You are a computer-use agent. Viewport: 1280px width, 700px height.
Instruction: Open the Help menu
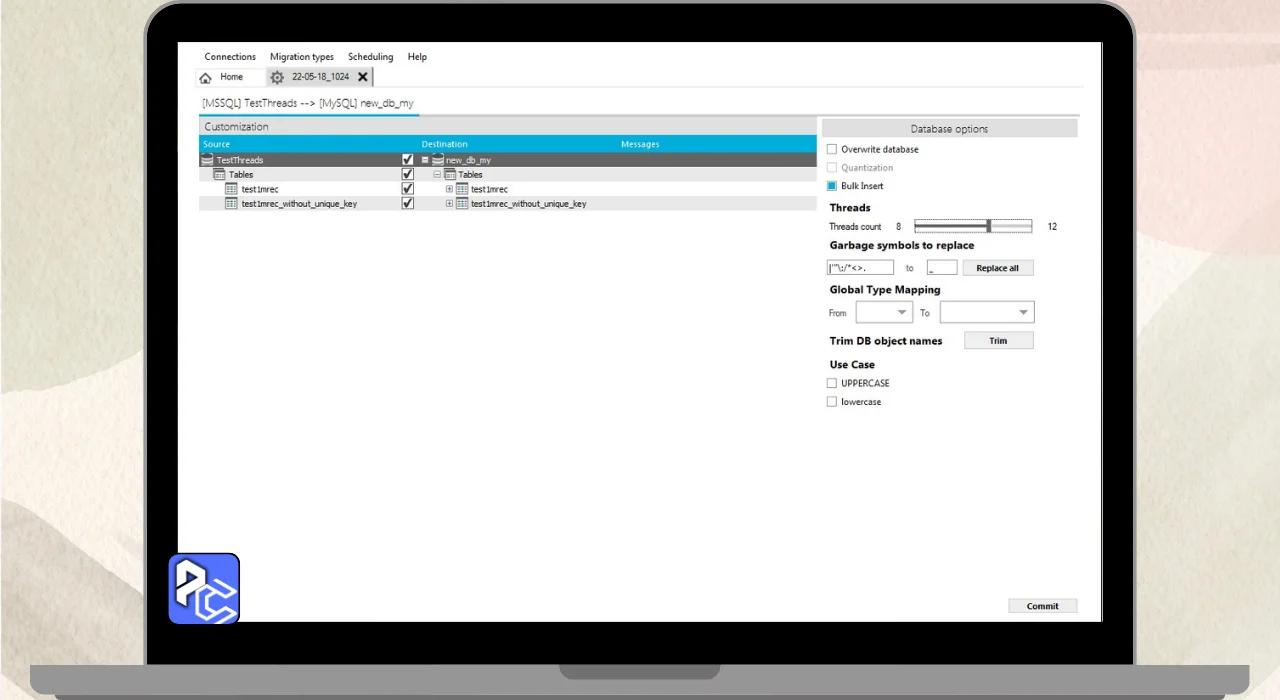(417, 57)
